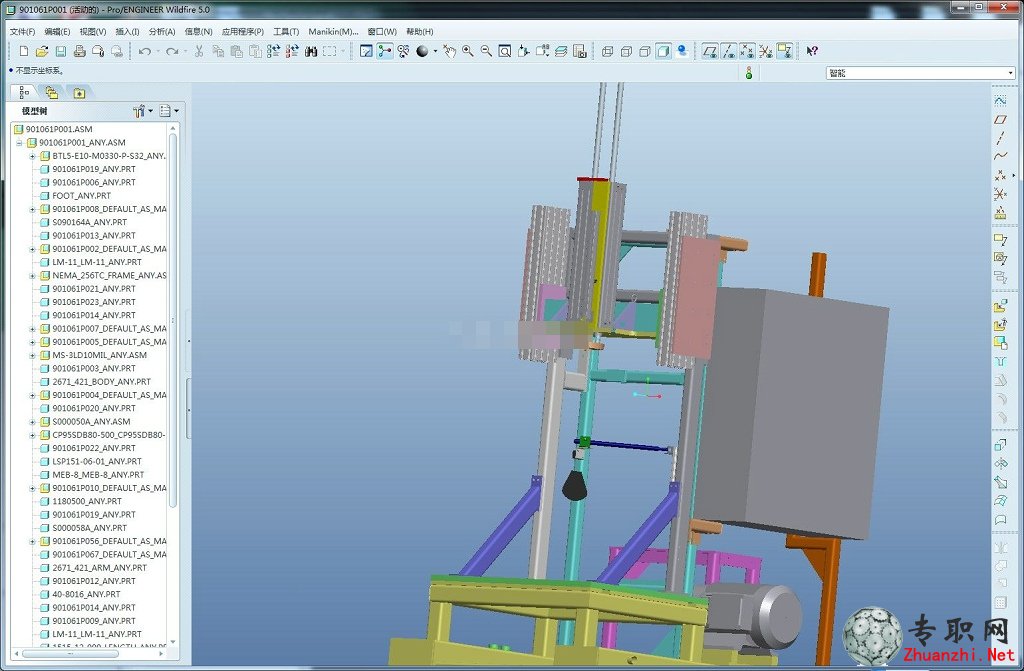1024x671 pixels.
Task: Create a new file with the New icon
Action: pos(24,51)
